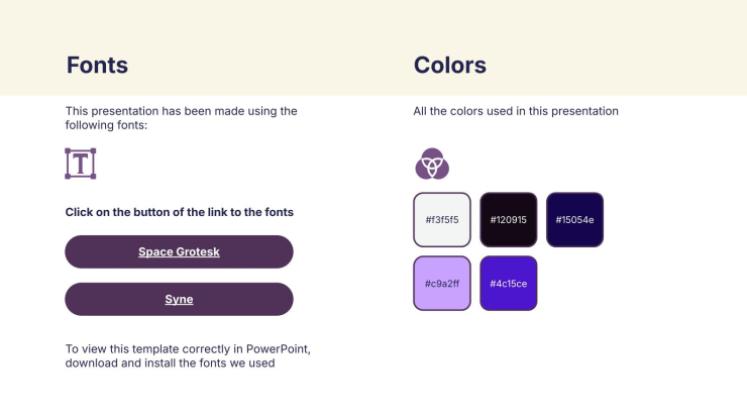Click the #4c15ce violet color swatch
The image size is (747, 420).
click(x=508, y=283)
